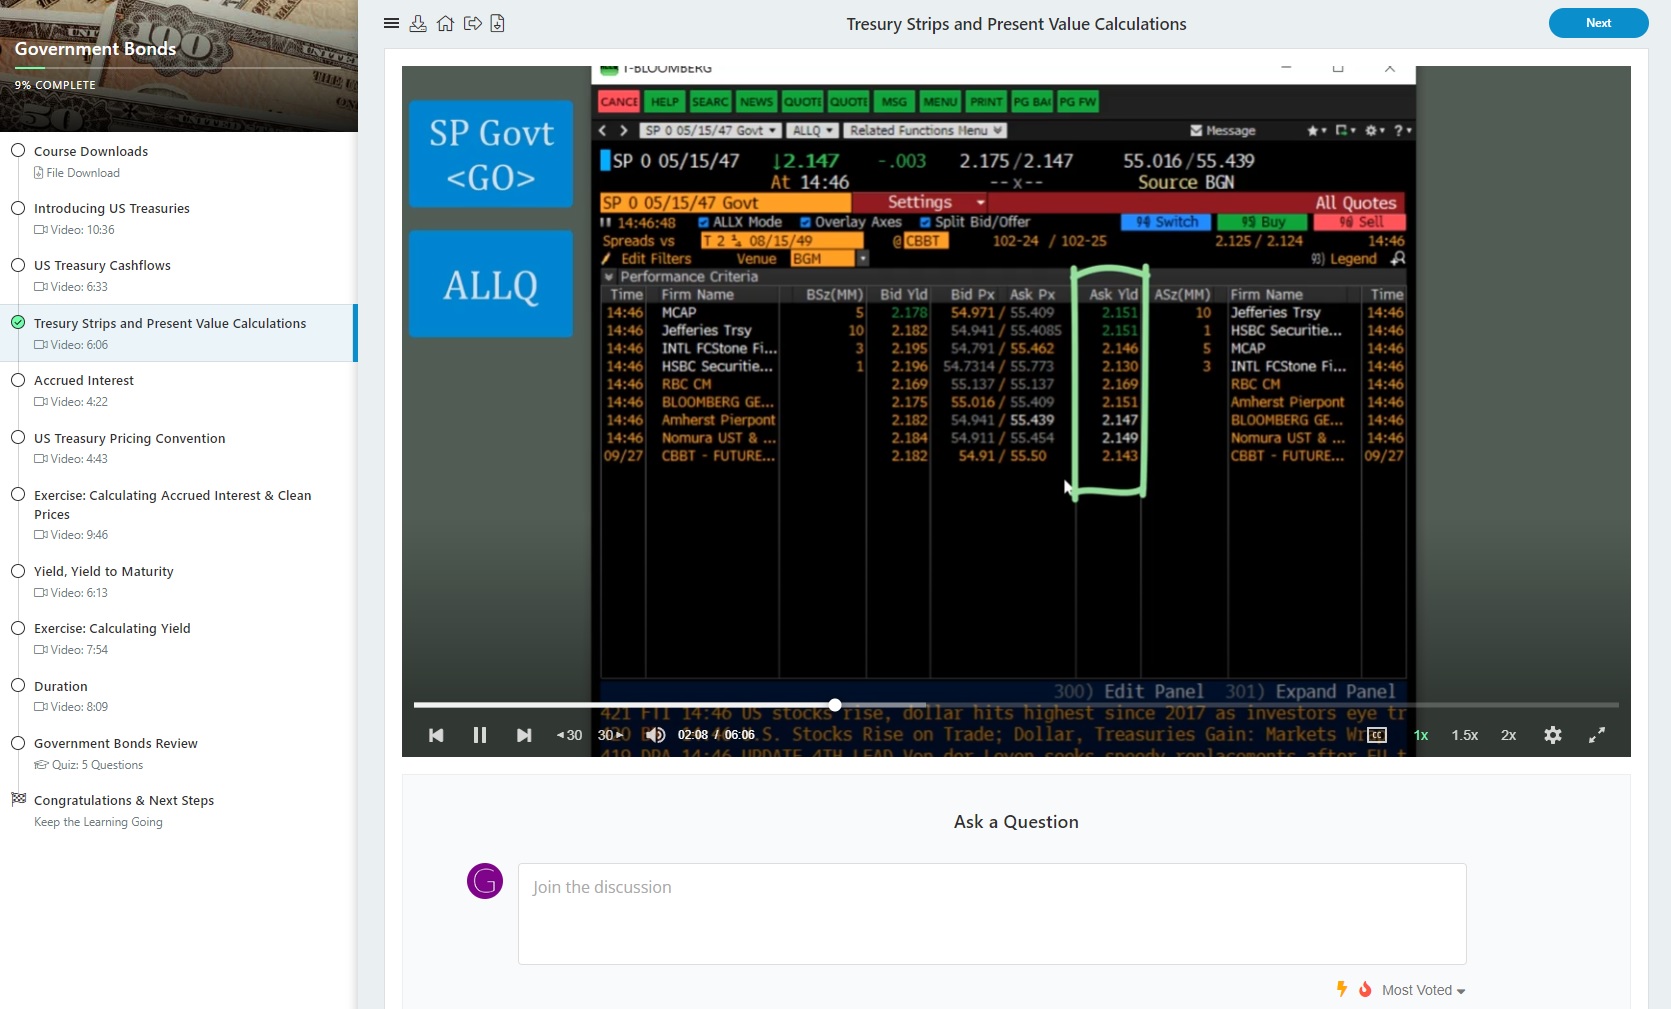Skip to the previous video track
The width and height of the screenshot is (1671, 1009).
[x=436, y=735]
